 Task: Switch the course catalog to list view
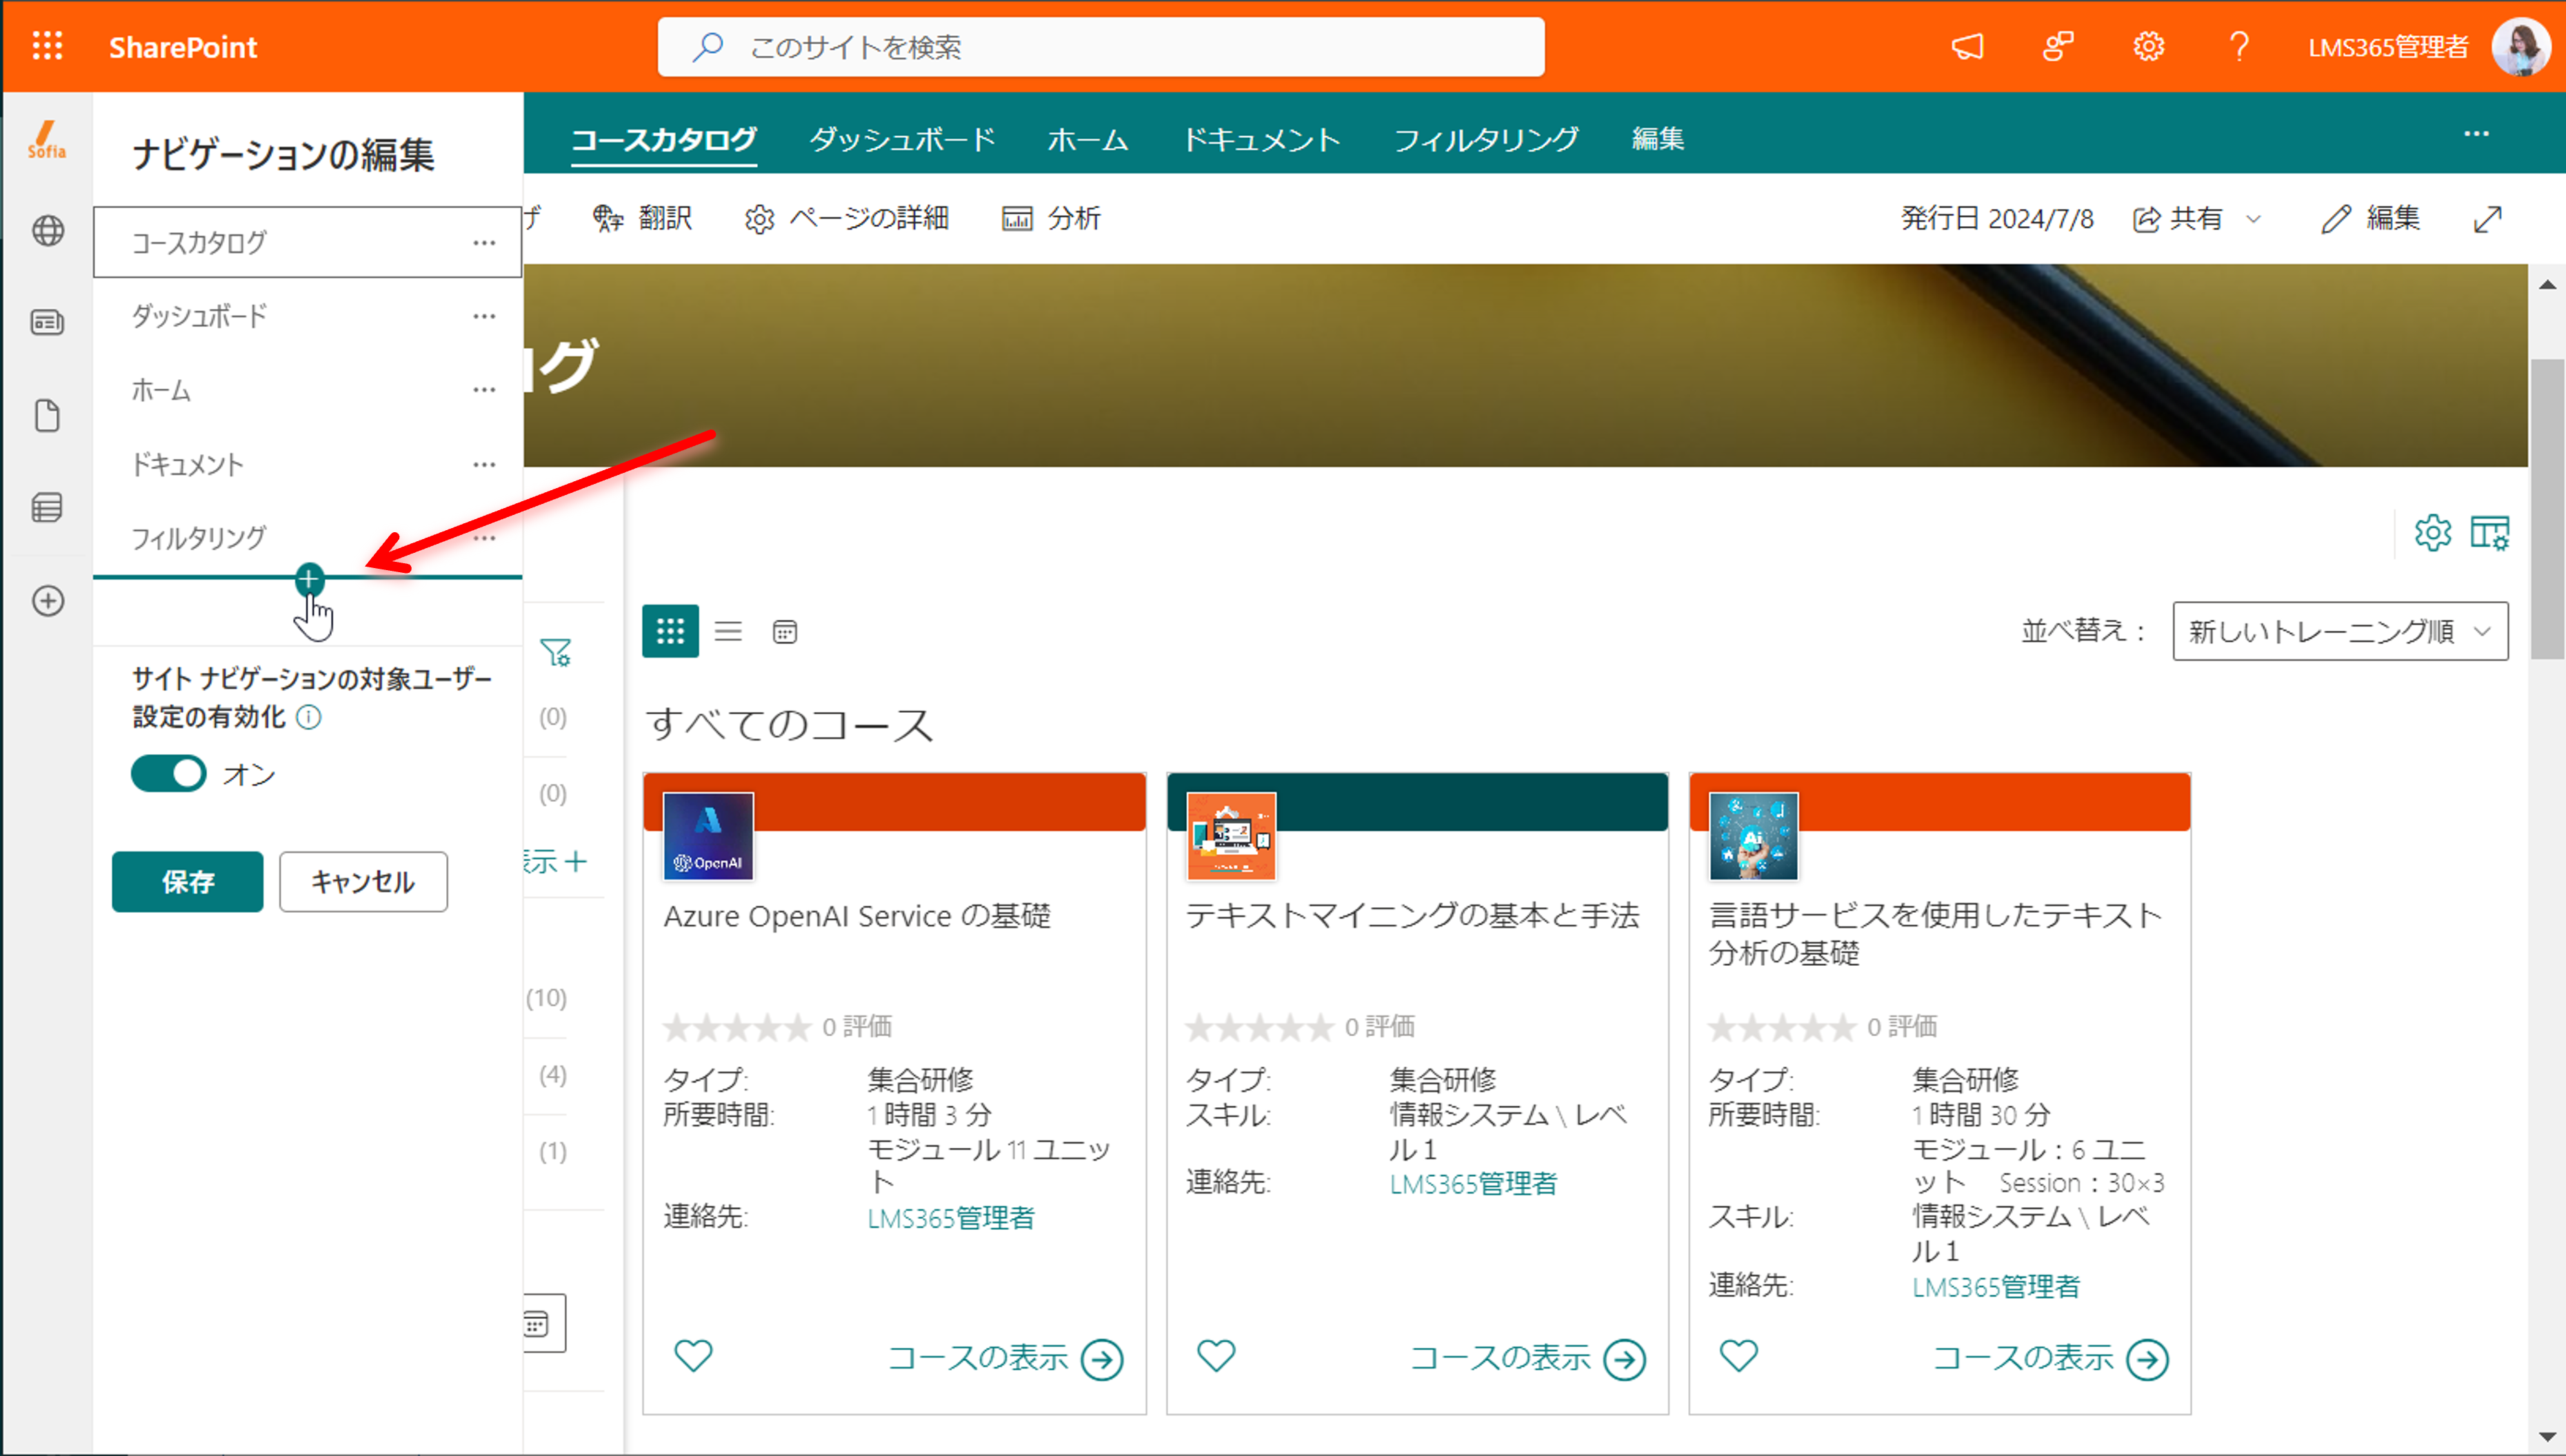728,631
